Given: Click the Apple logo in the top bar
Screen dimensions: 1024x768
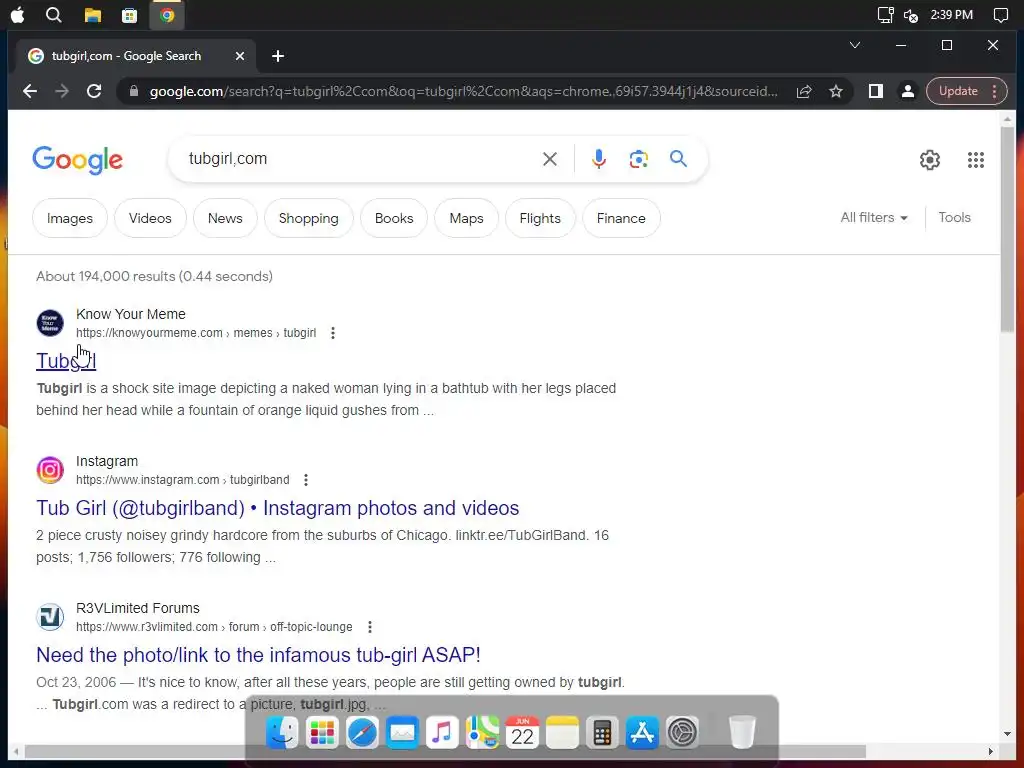Looking at the screenshot, I should 18,14.
